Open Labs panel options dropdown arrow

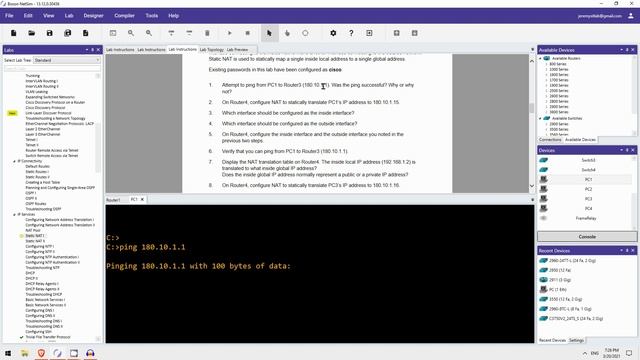(87, 50)
